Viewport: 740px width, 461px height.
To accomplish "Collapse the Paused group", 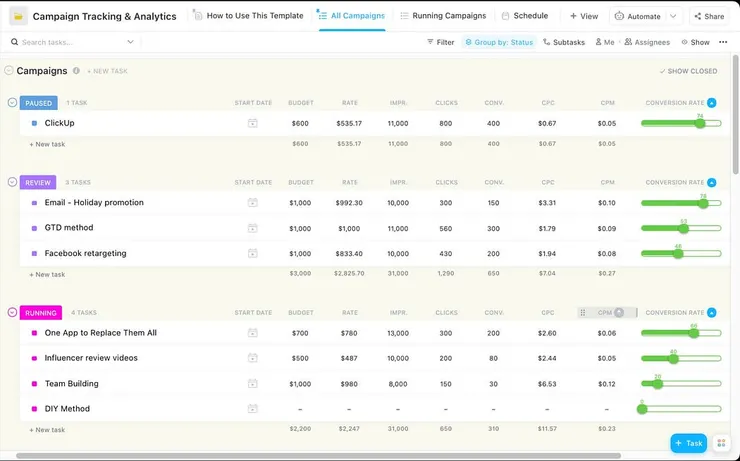I will (12, 102).
